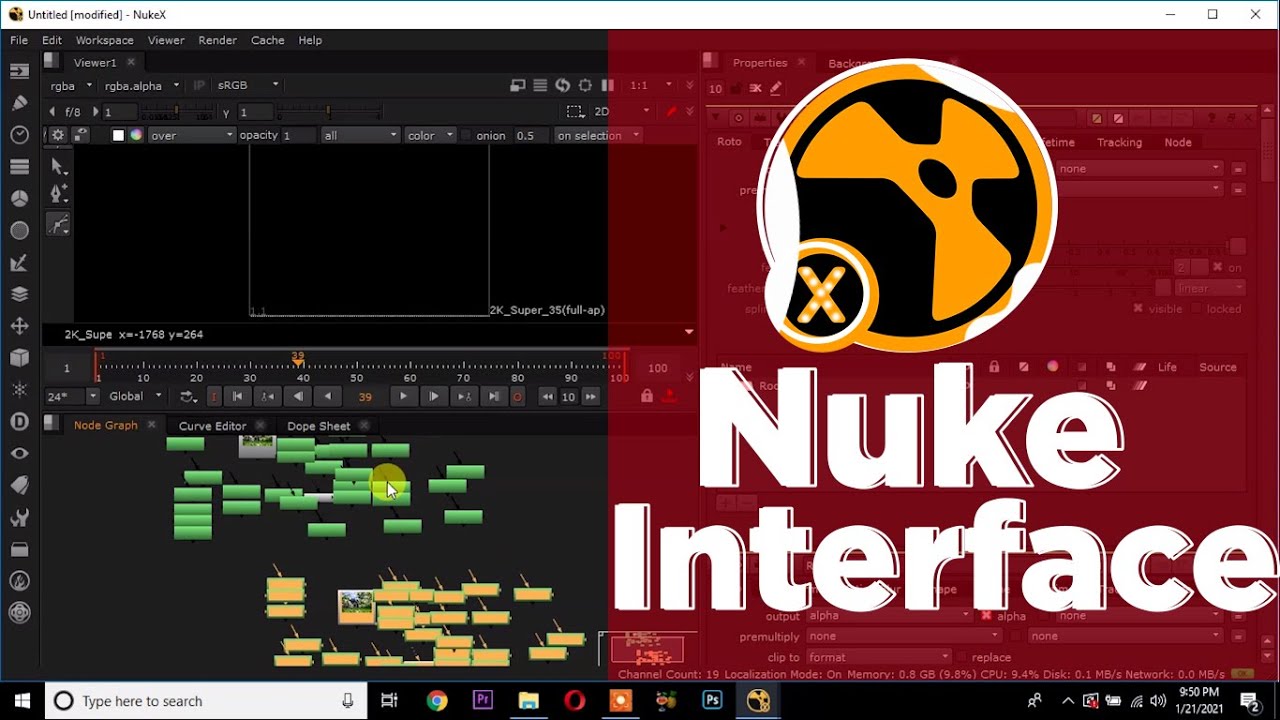Viewport: 1280px width, 720px height.
Task: Toggle the in/out point I button
Action: pos(213,397)
